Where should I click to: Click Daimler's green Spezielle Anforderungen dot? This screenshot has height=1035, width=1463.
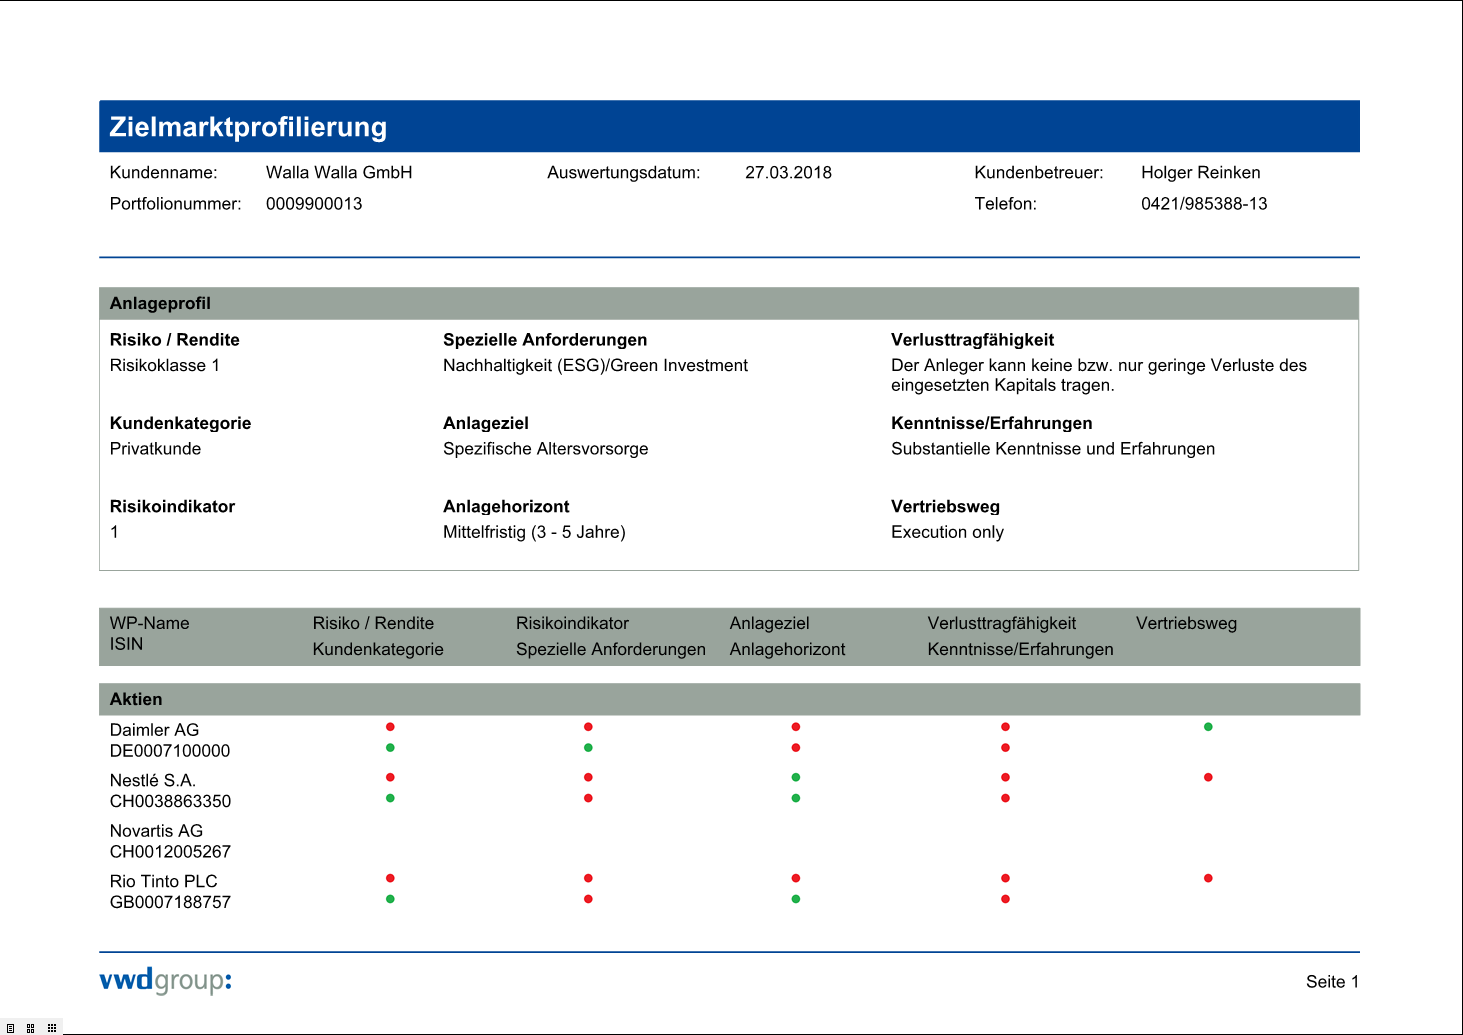pos(588,748)
